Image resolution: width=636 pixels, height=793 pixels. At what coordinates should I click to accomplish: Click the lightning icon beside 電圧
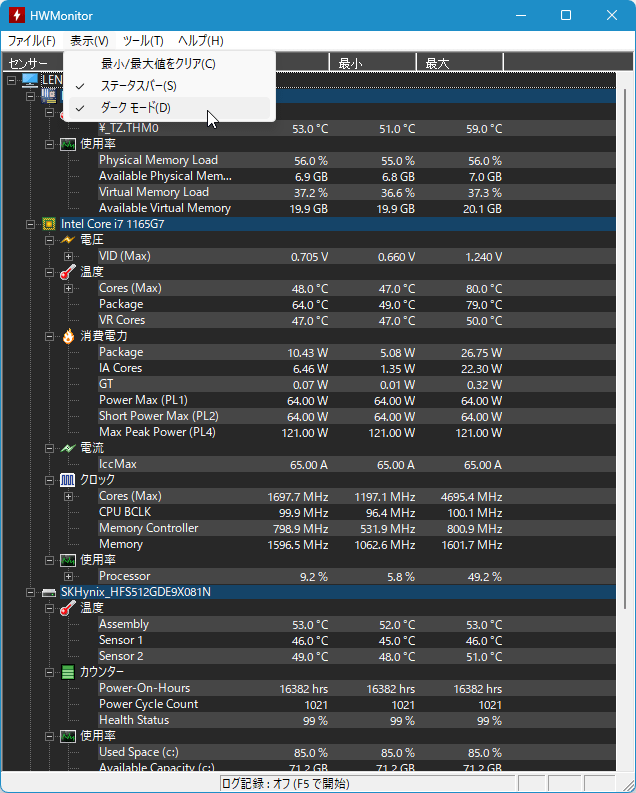coord(68,240)
